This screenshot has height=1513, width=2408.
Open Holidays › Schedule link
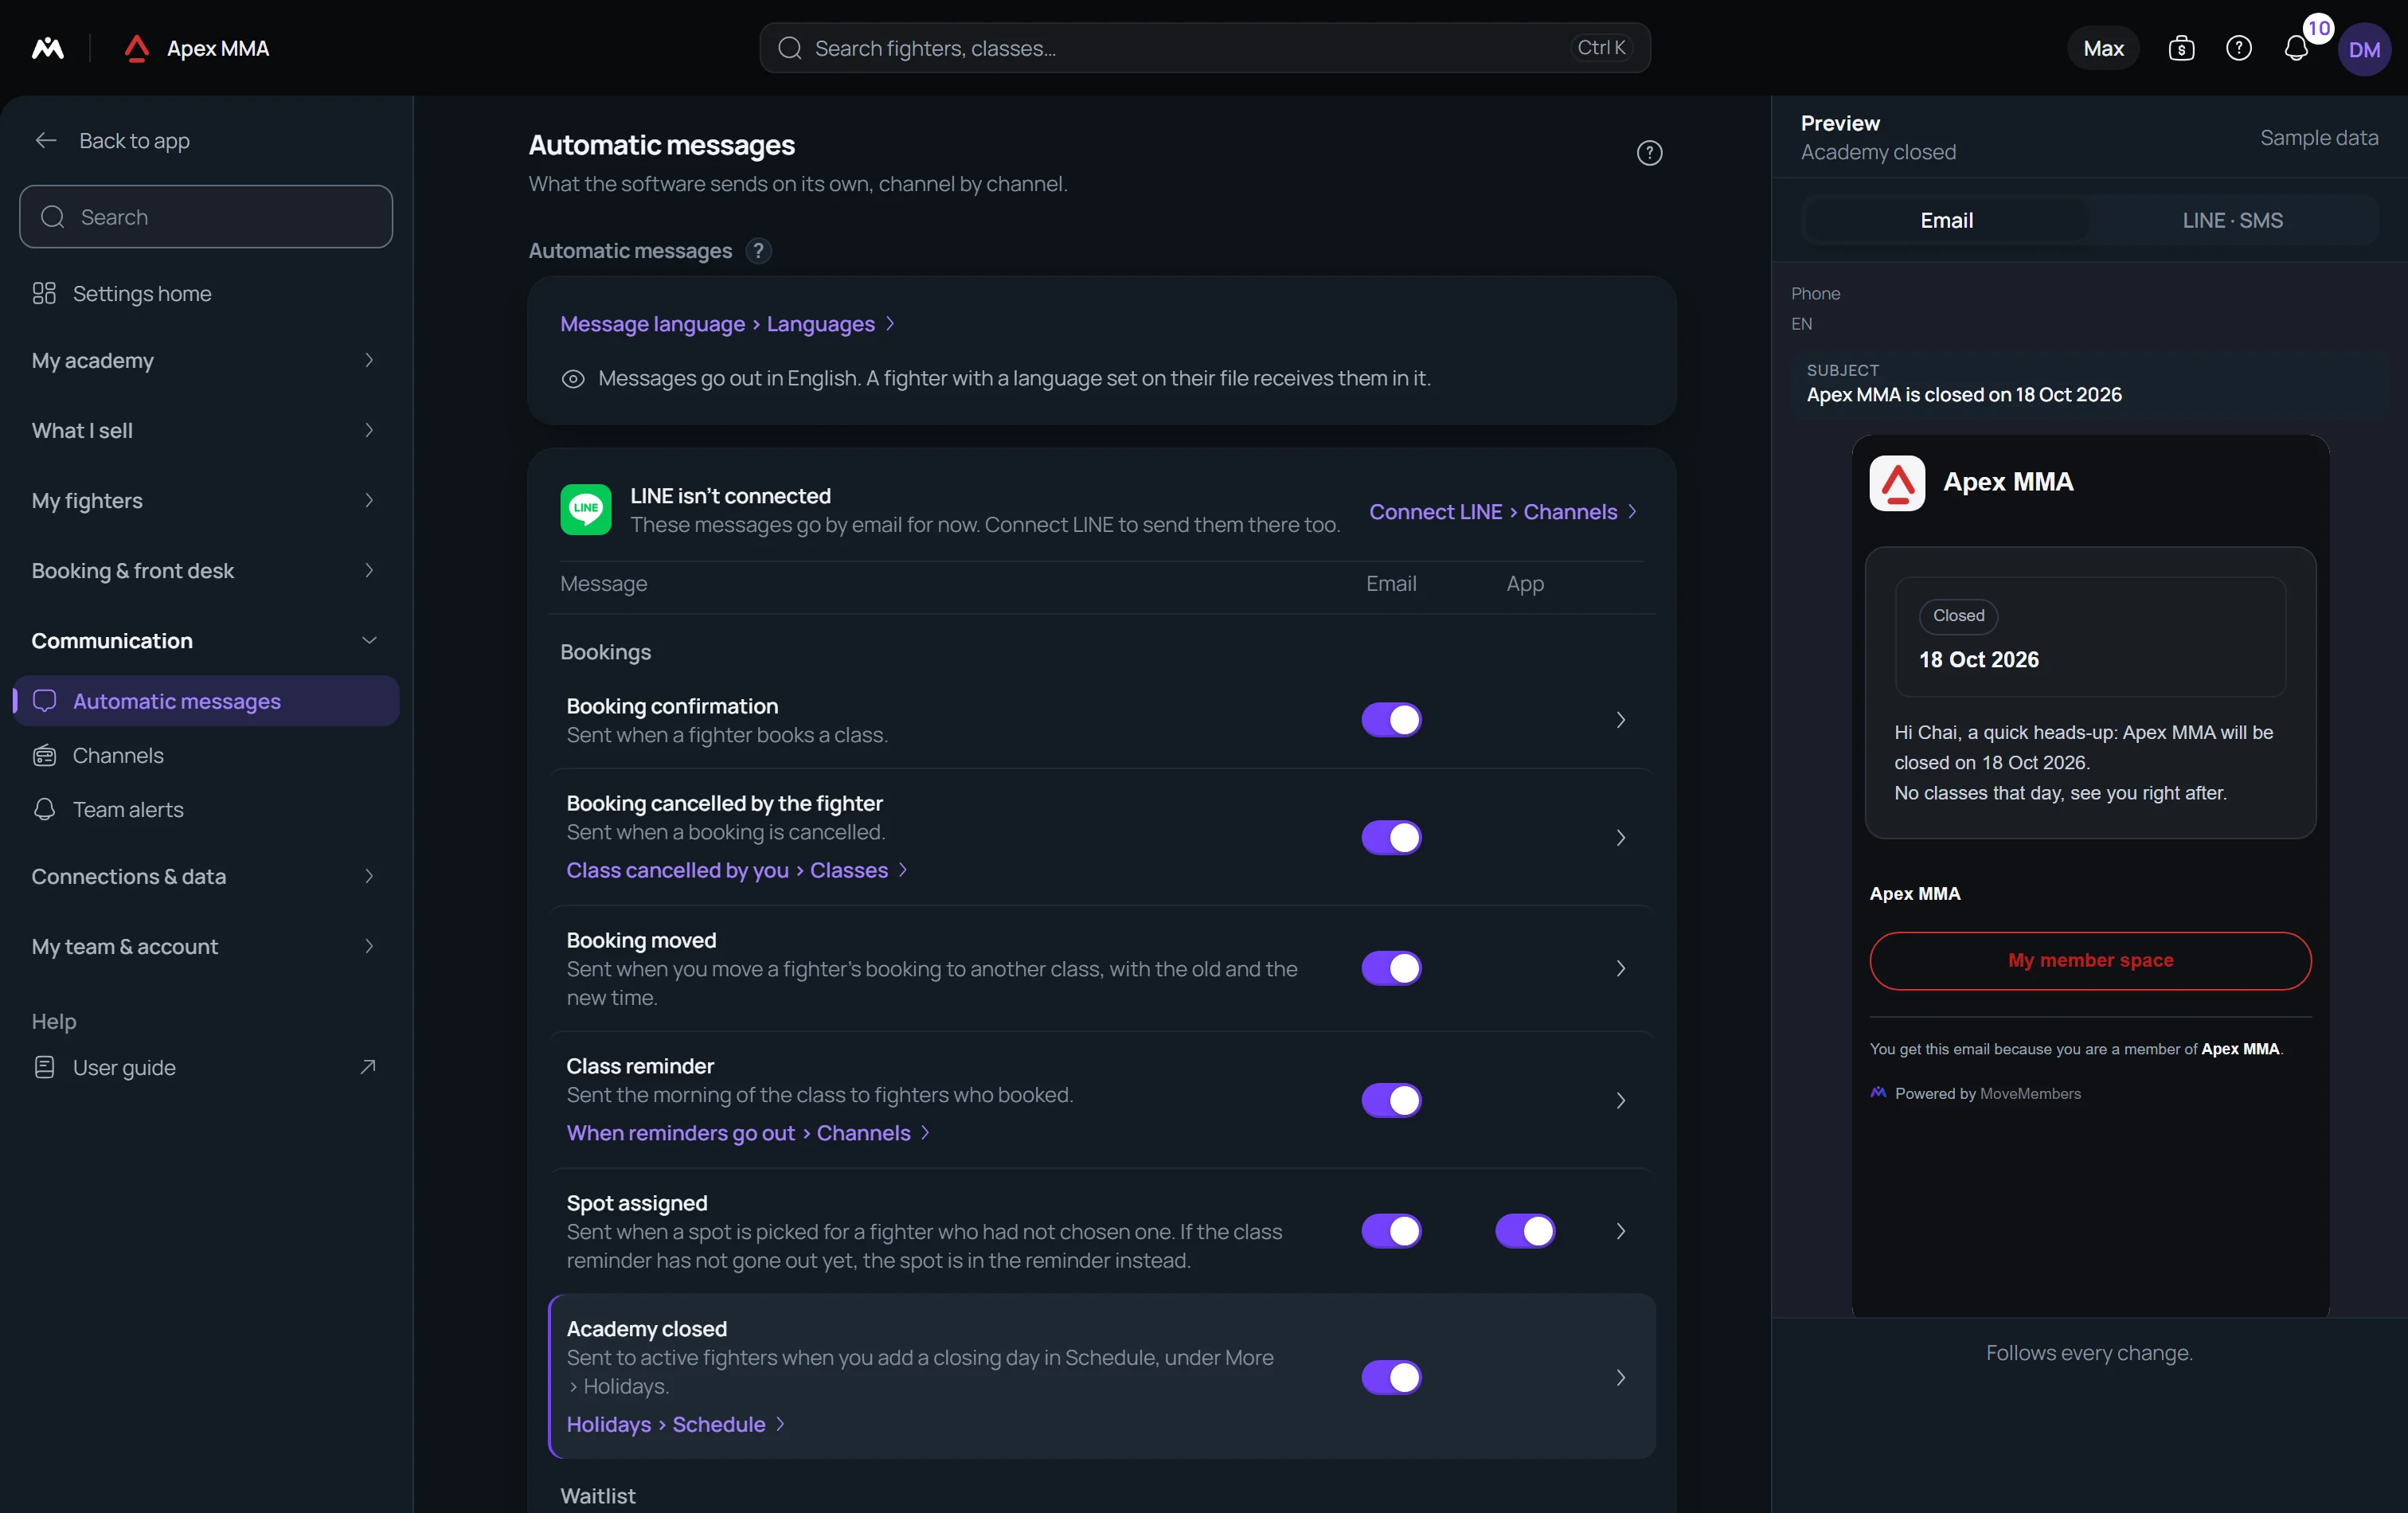[676, 1424]
